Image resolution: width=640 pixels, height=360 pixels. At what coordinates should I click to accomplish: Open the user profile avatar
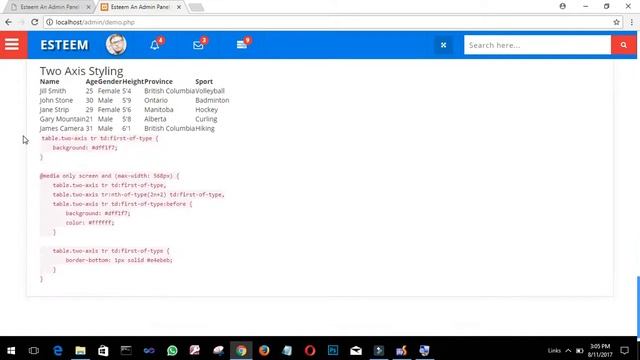[x=116, y=44]
